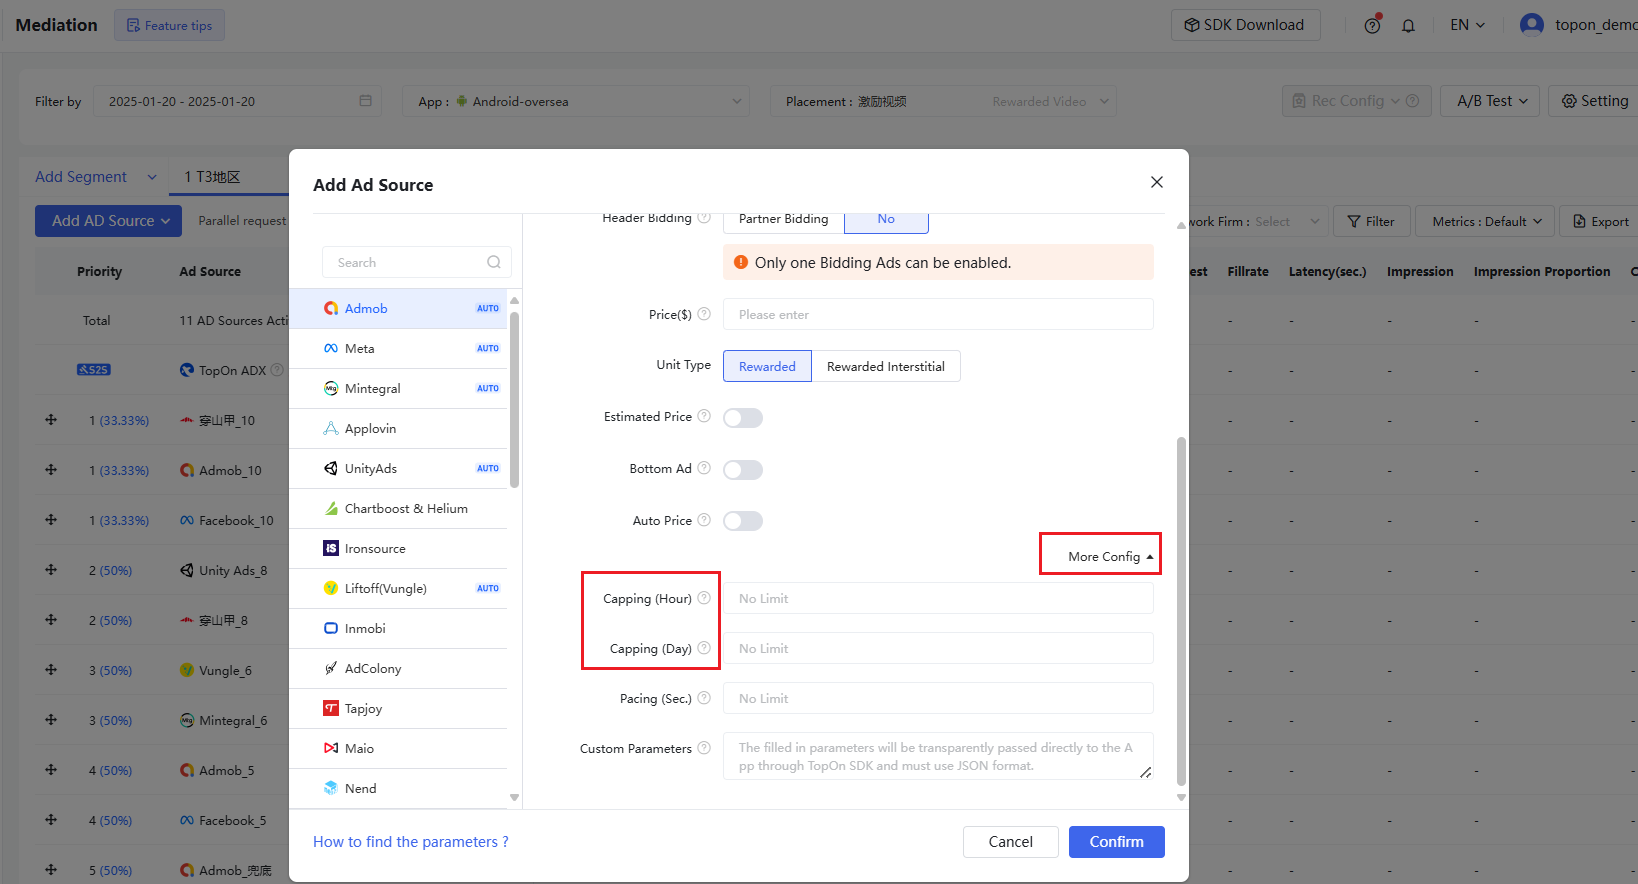Open the A/B Test dropdown
The image size is (1638, 884).
(1490, 101)
